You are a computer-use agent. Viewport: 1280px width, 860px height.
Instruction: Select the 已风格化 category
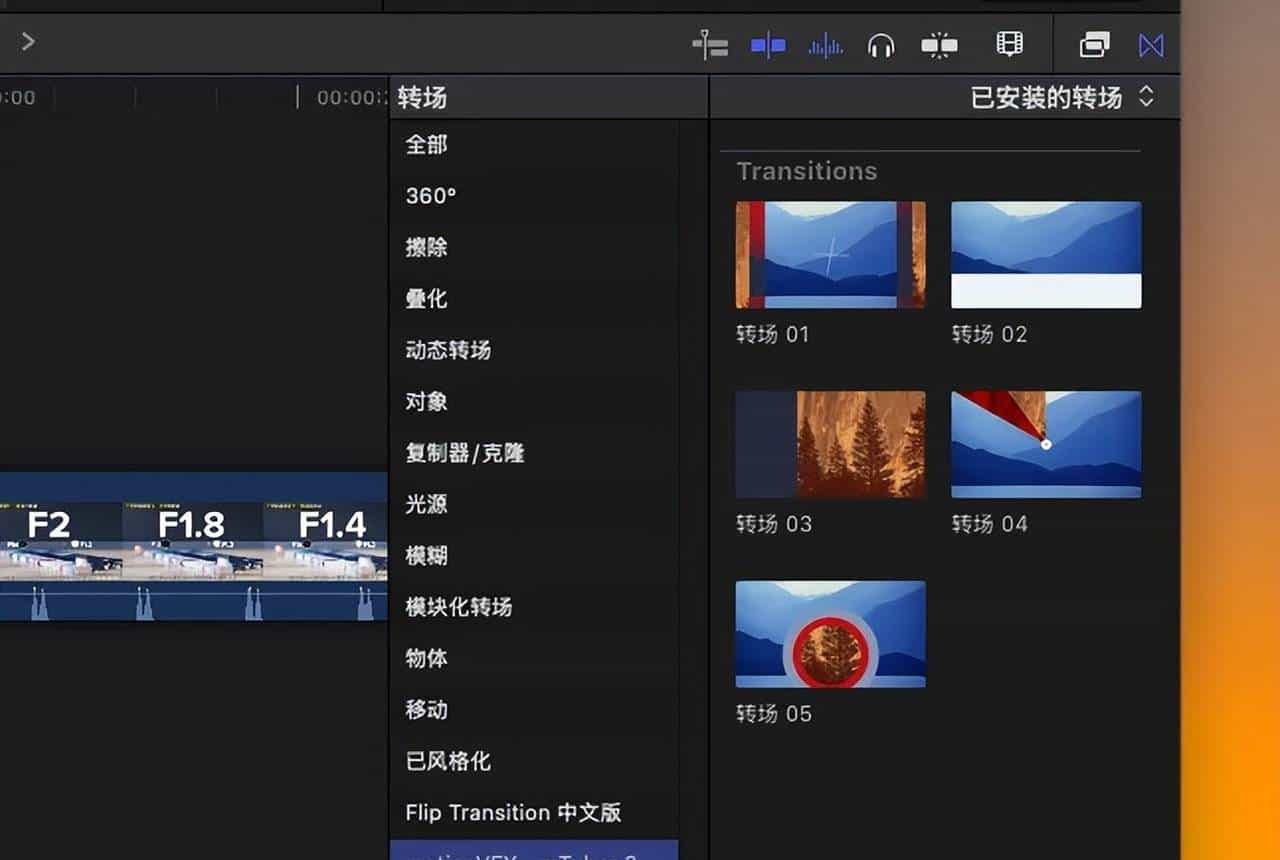[x=447, y=761]
